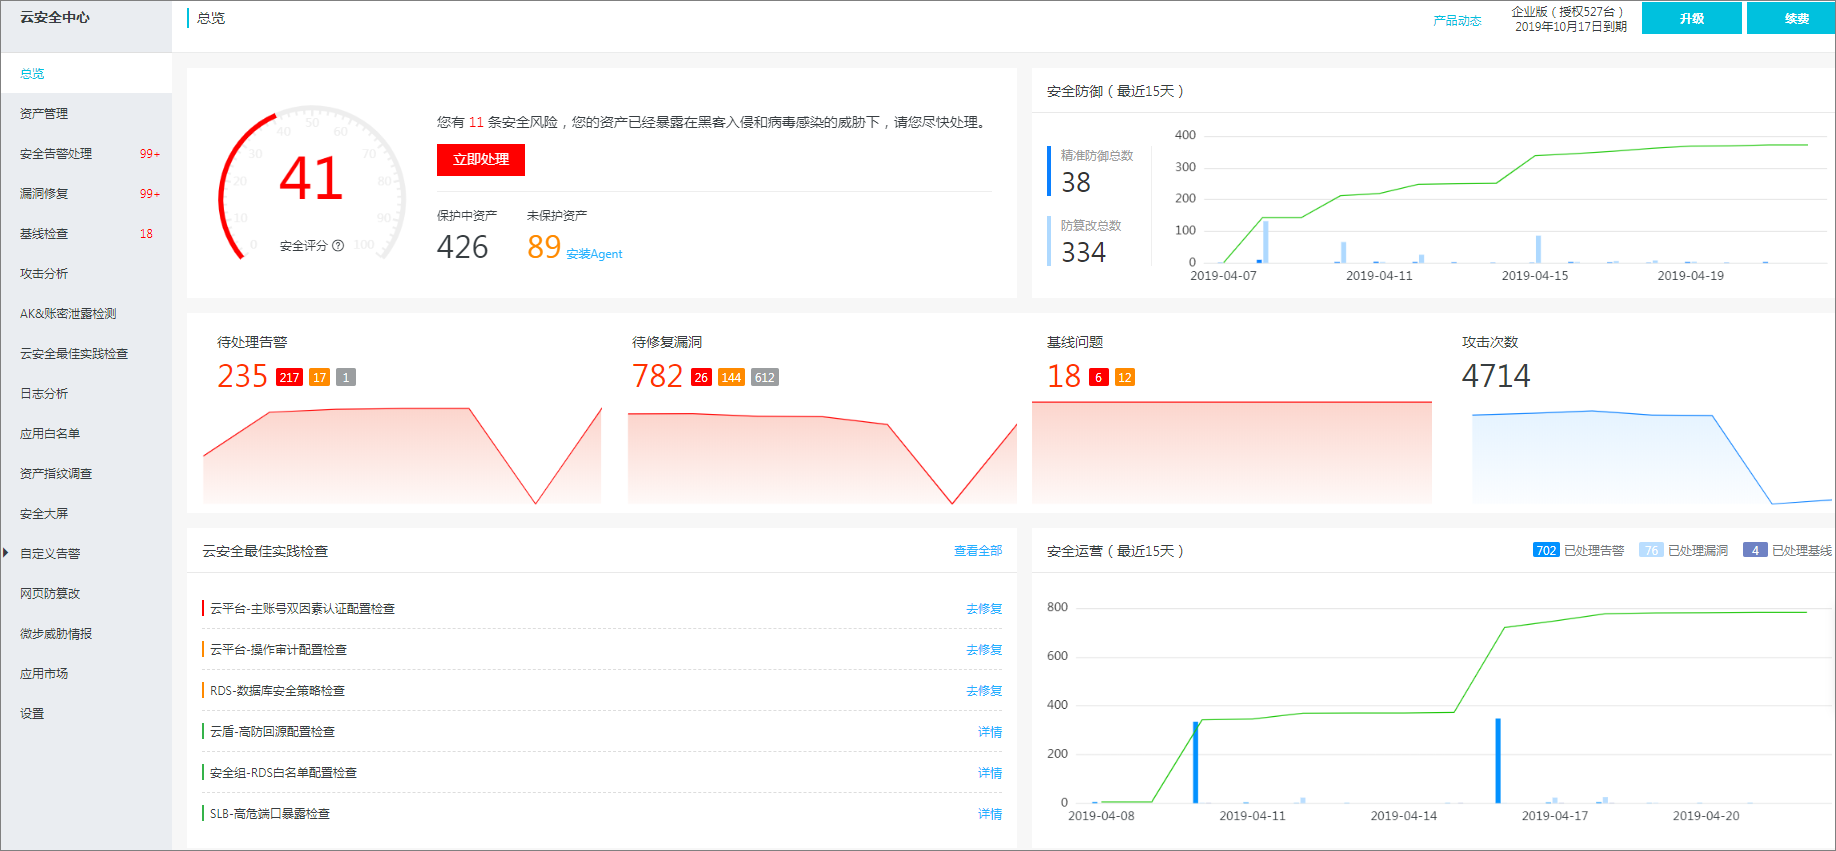The width and height of the screenshot is (1836, 851).
Task: Click the red 26 badge under 待修复漏洞
Action: click(701, 377)
